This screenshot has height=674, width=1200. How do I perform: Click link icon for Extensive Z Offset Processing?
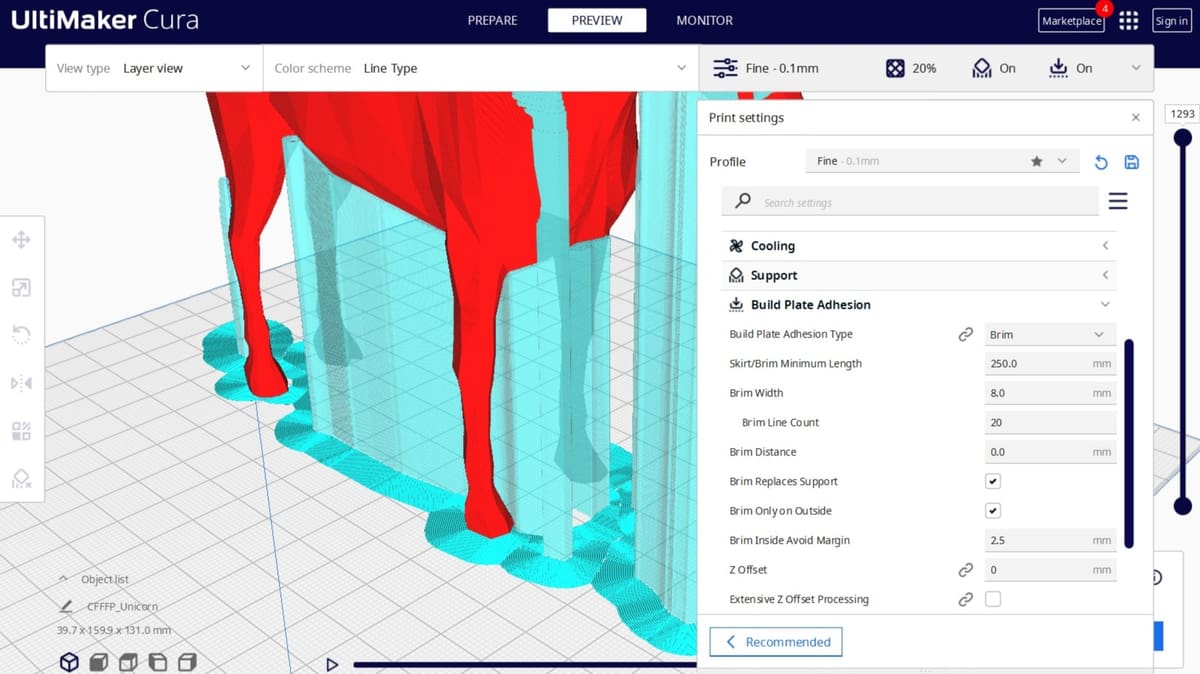tap(965, 599)
